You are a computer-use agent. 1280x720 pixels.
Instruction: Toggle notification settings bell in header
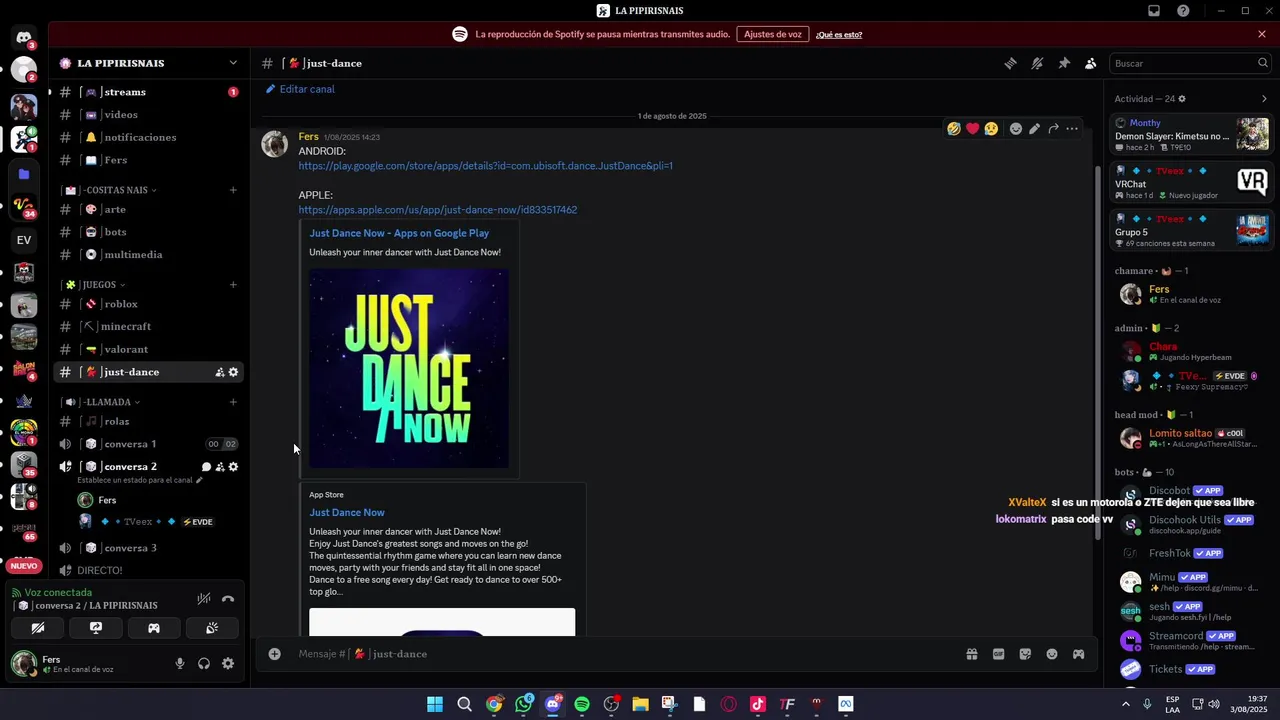1037,63
